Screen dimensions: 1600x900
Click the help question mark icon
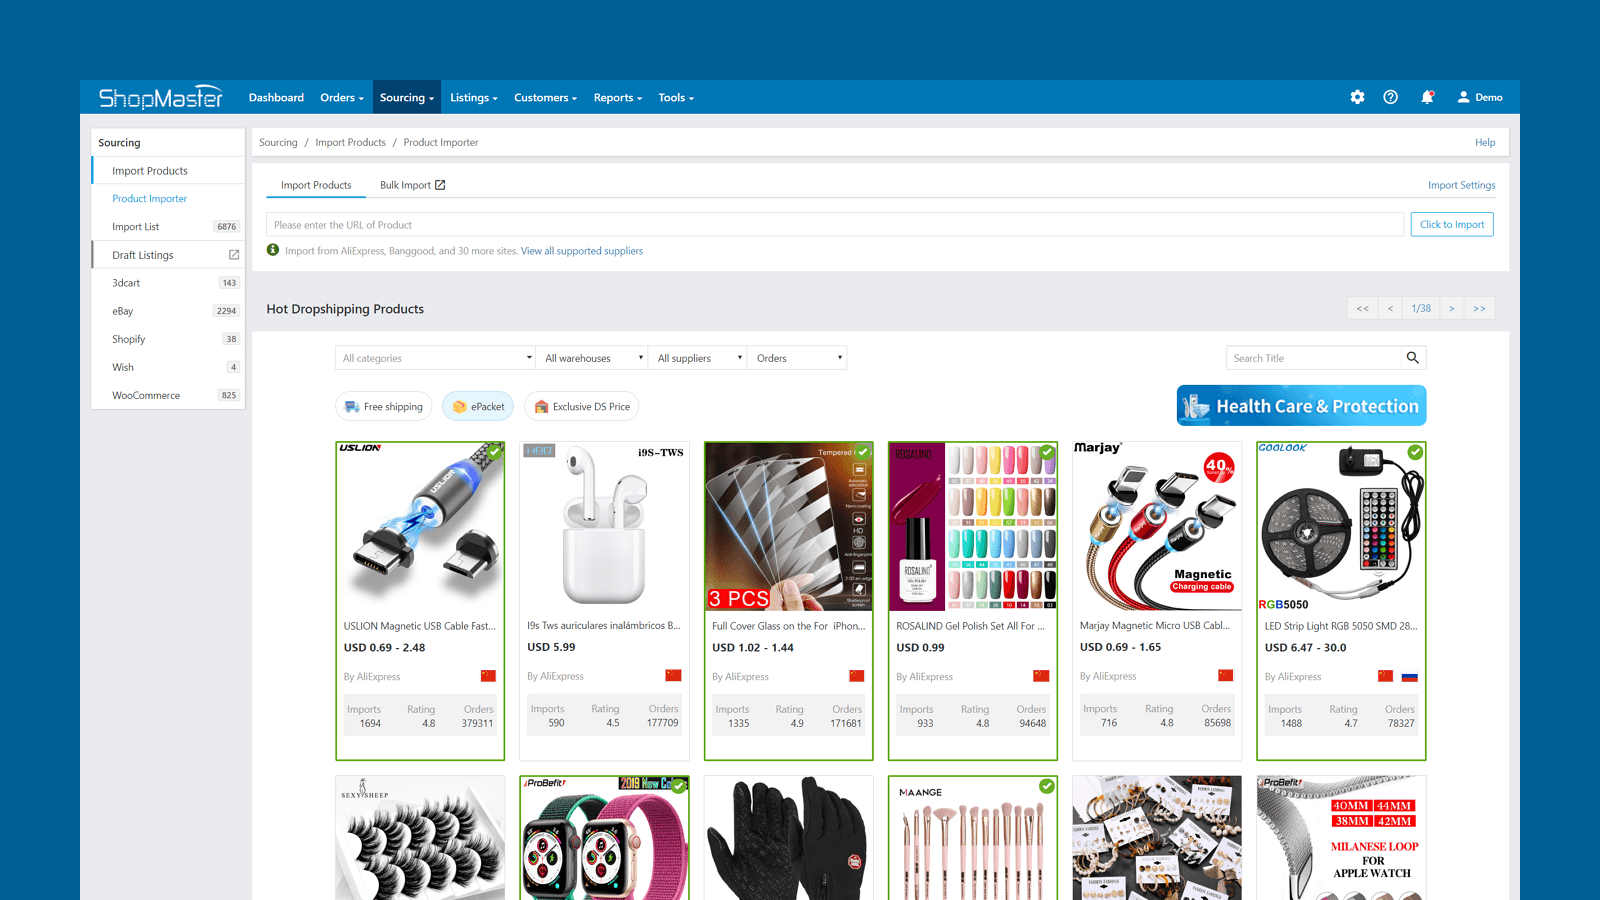tap(1390, 97)
